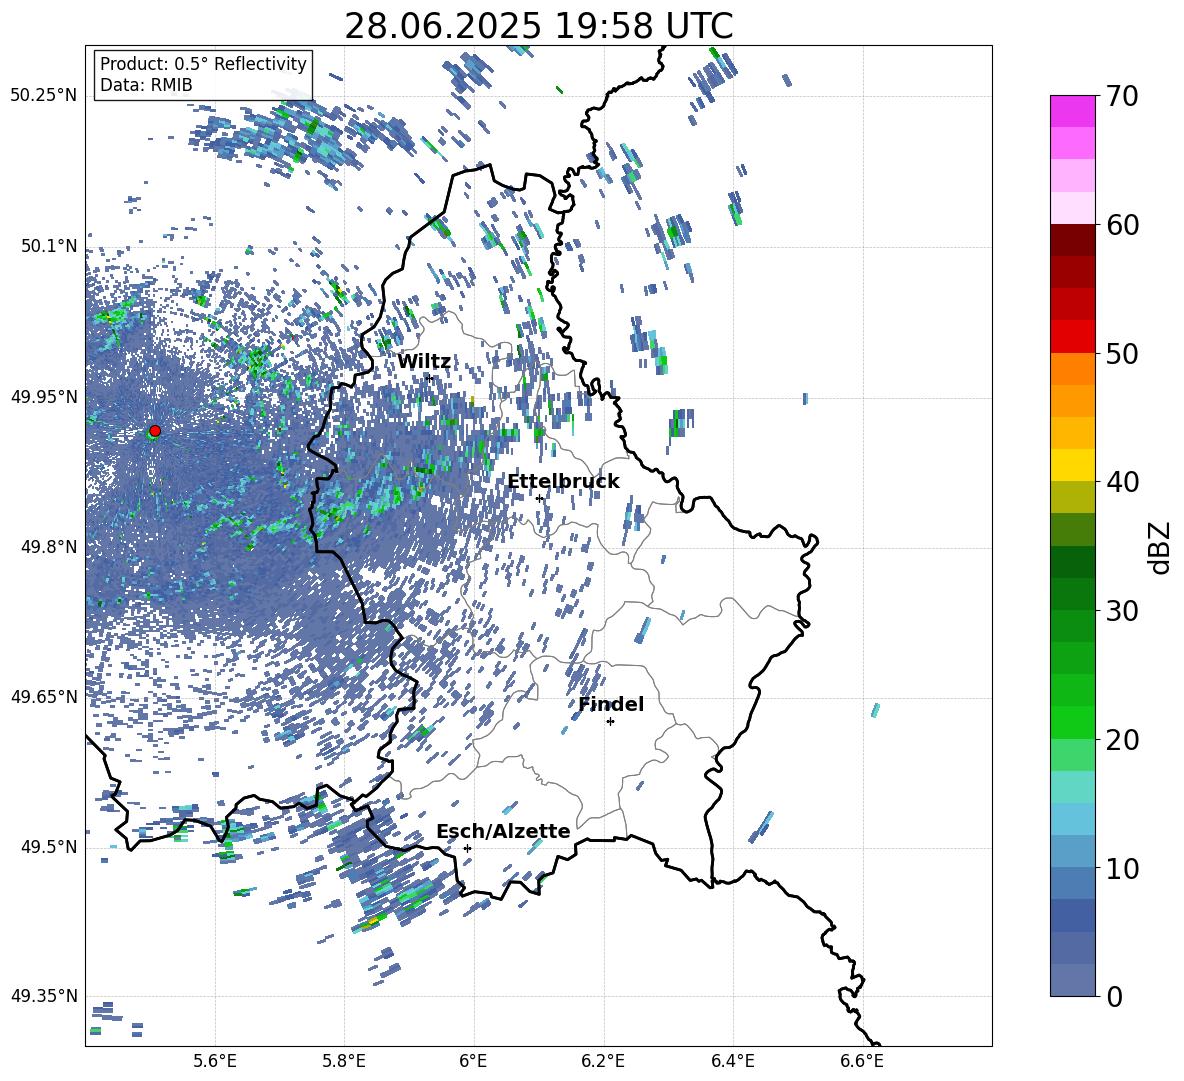Click the dark maroon colorbar segment below 60
Viewport: 1184px width, 1081px height.
(1072, 240)
